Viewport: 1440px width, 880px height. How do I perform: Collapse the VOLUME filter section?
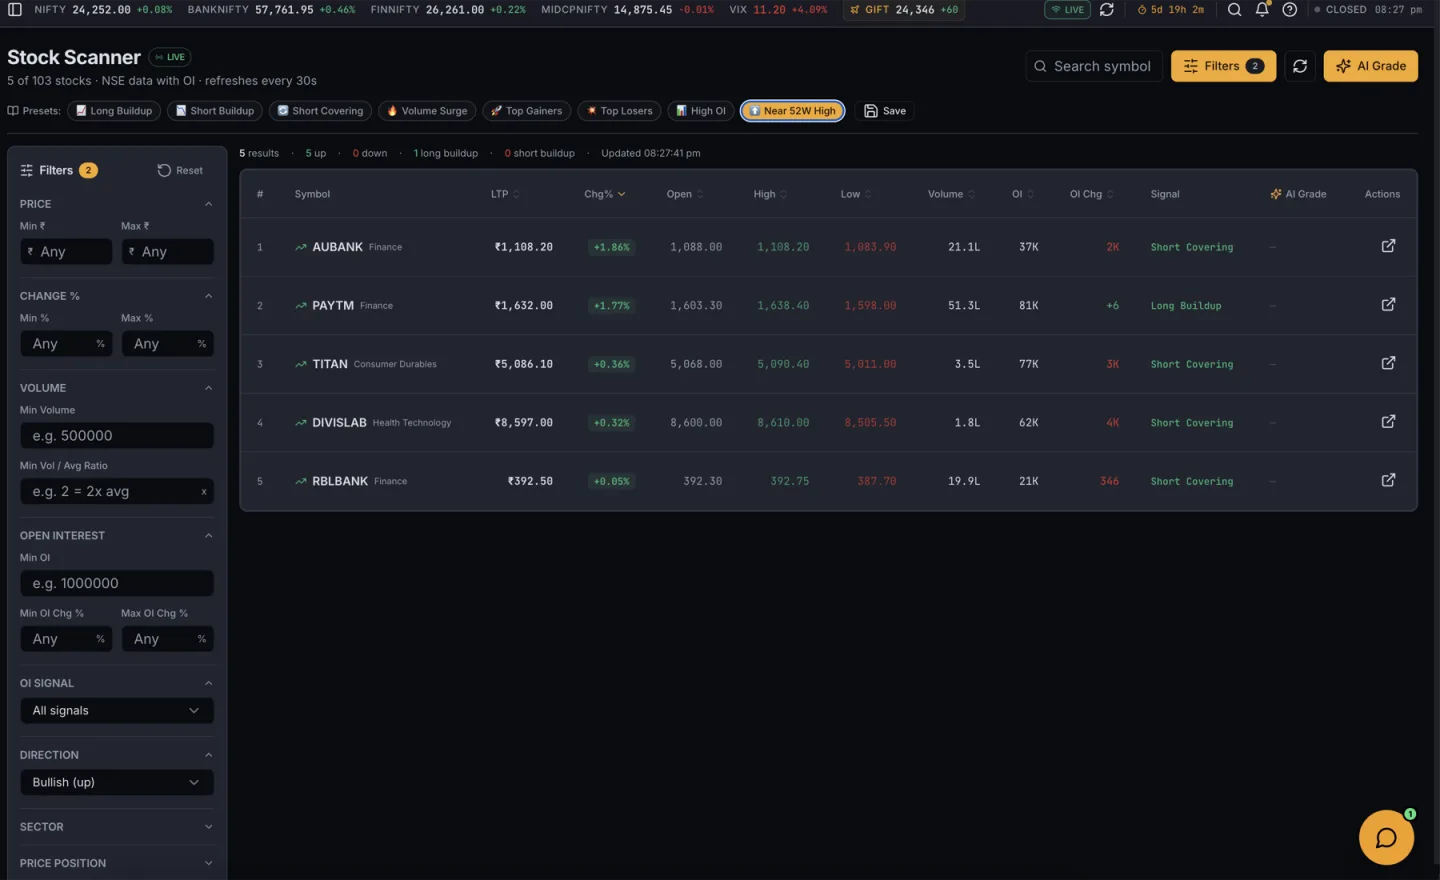click(116, 388)
